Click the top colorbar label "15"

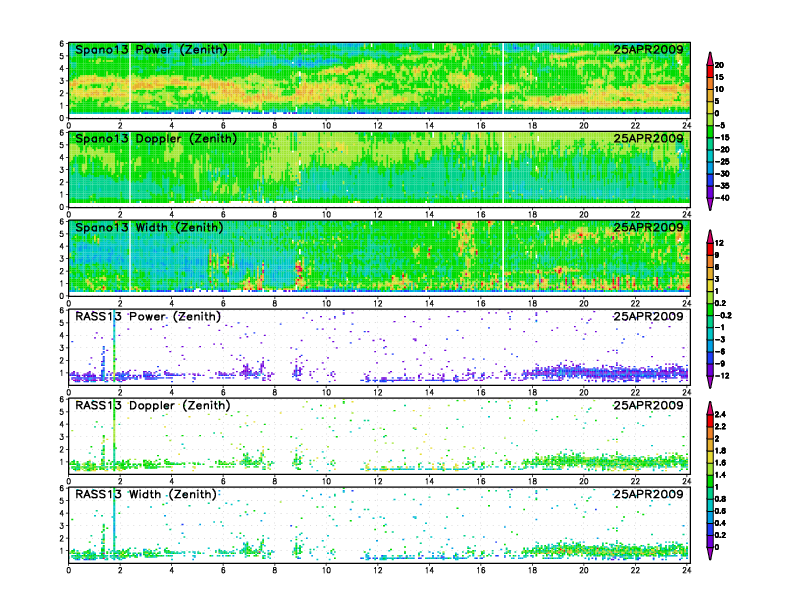coord(720,77)
